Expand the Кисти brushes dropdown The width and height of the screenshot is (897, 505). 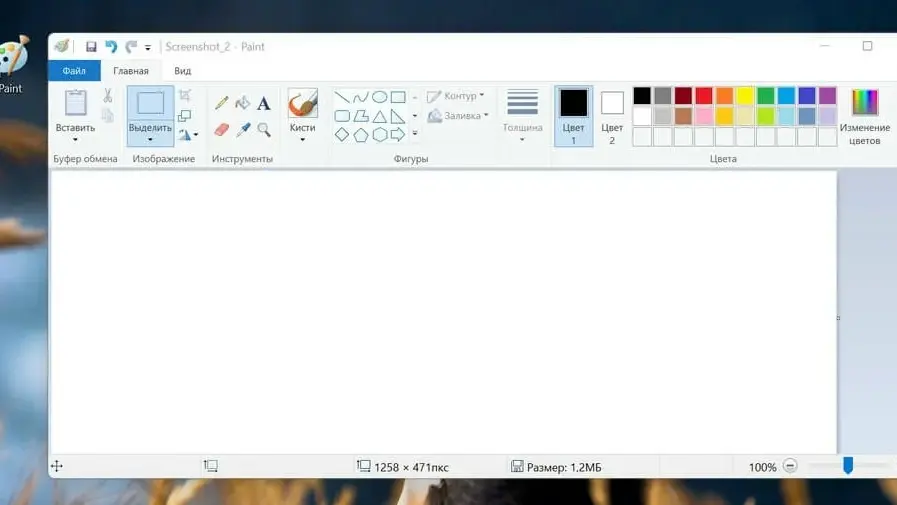click(x=302, y=140)
